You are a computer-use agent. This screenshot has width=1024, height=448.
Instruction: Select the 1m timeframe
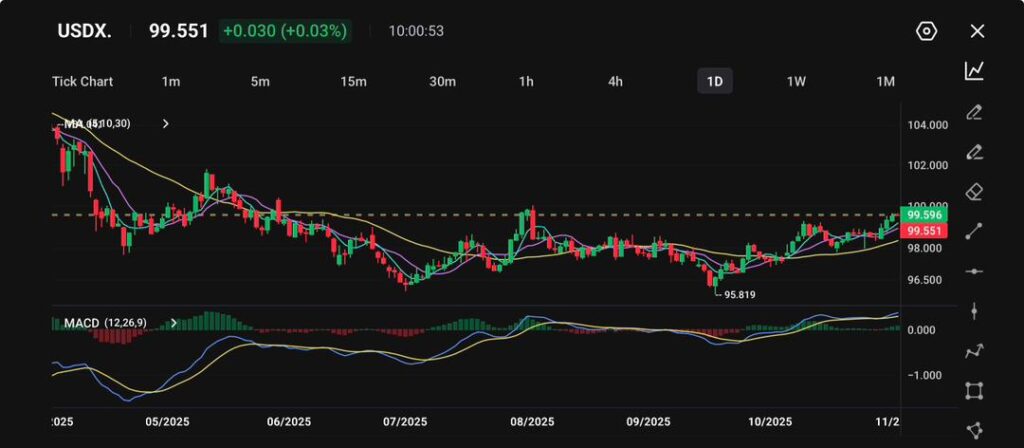click(170, 81)
